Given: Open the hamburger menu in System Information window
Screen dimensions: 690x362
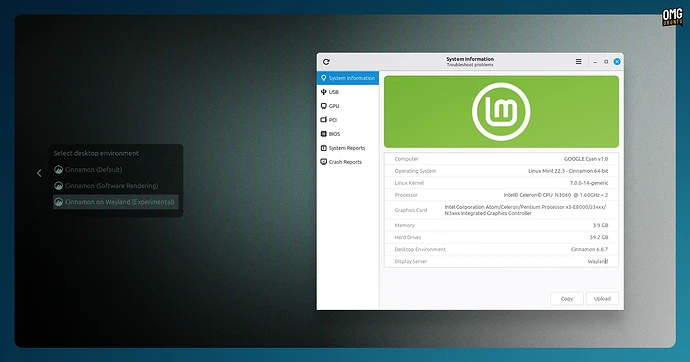Looking at the screenshot, I should pyautogui.click(x=578, y=62).
